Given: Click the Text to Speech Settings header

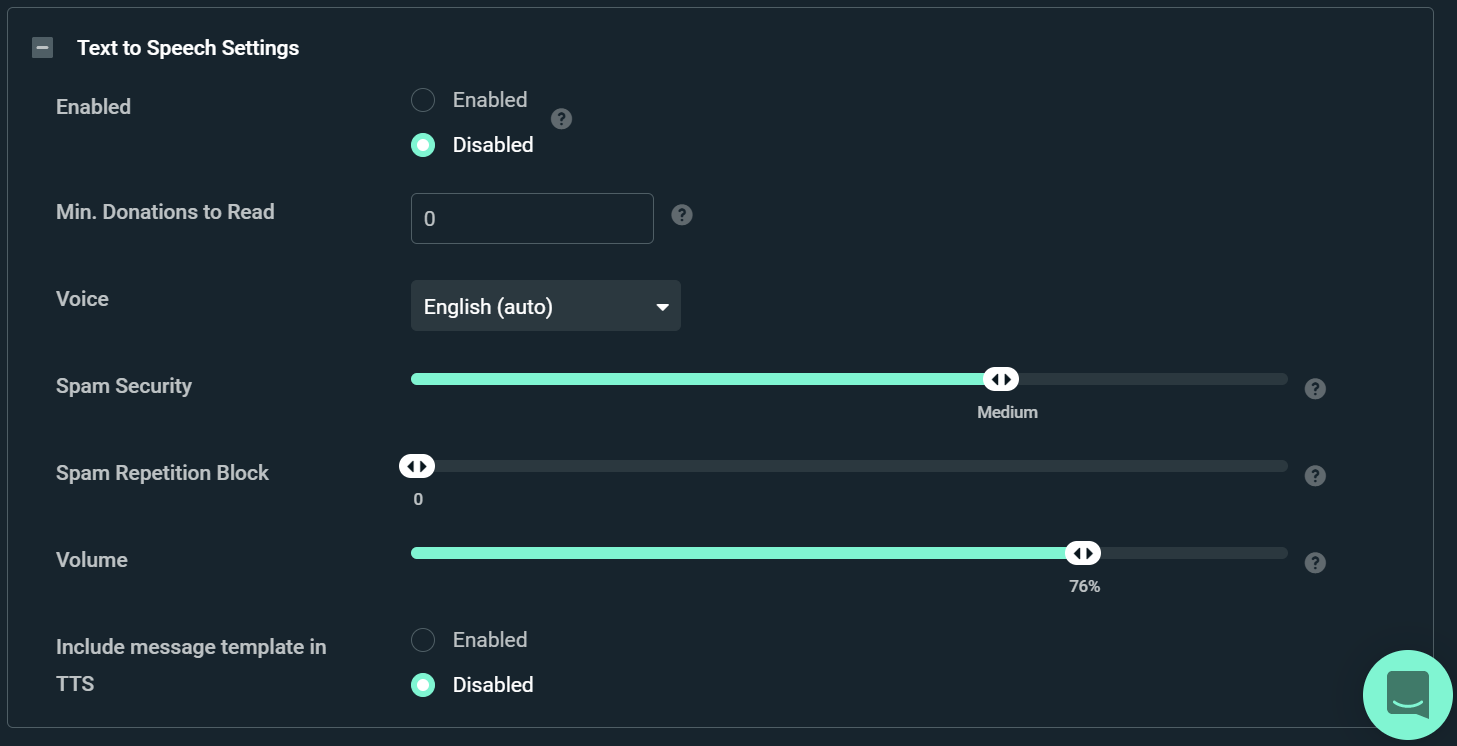Looking at the screenshot, I should click(188, 47).
